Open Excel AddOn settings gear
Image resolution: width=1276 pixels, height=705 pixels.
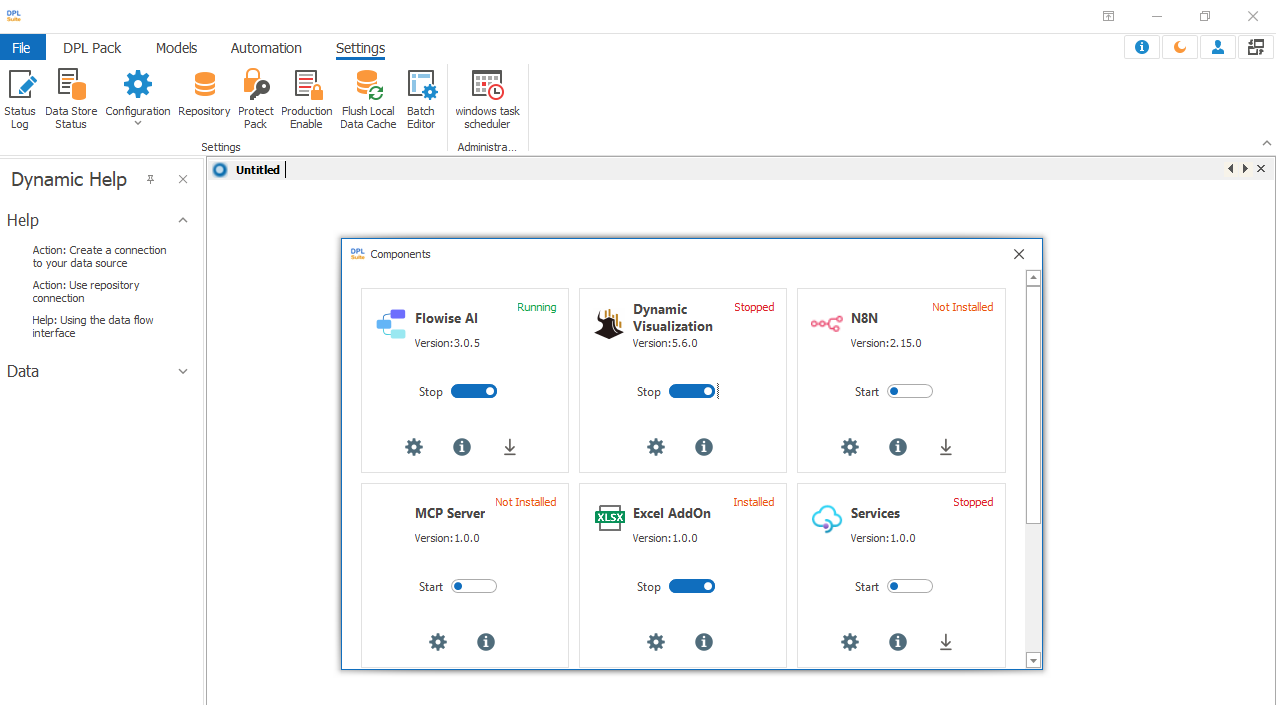[656, 642]
